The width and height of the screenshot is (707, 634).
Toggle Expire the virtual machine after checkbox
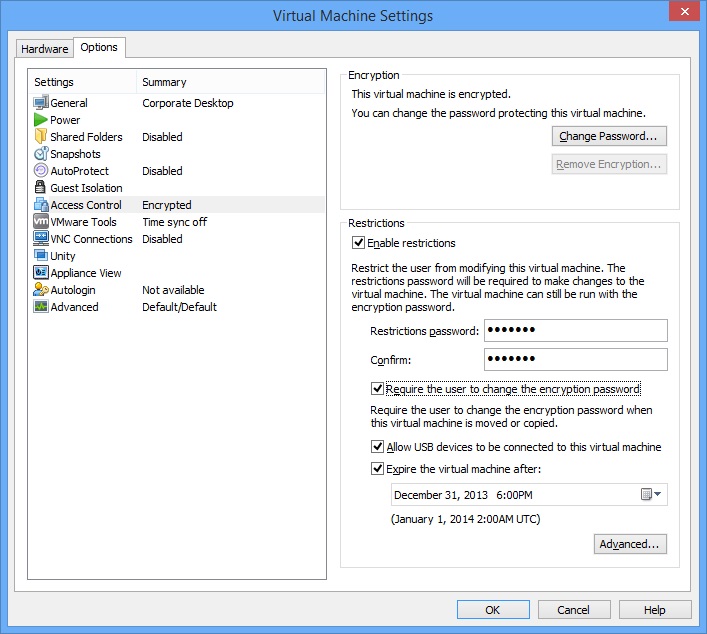pos(377,468)
